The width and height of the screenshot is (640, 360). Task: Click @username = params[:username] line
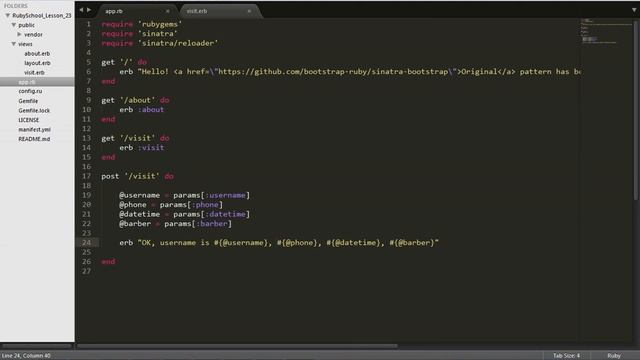(184, 195)
